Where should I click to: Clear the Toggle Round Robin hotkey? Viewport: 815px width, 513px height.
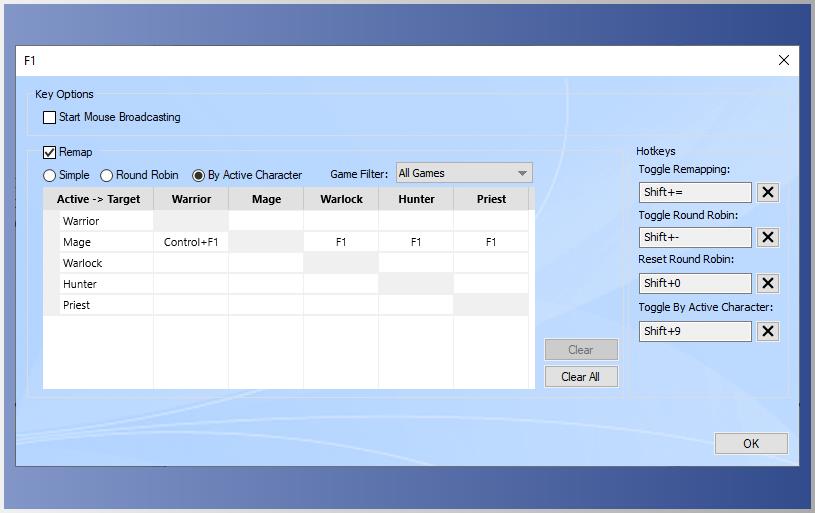coord(767,237)
